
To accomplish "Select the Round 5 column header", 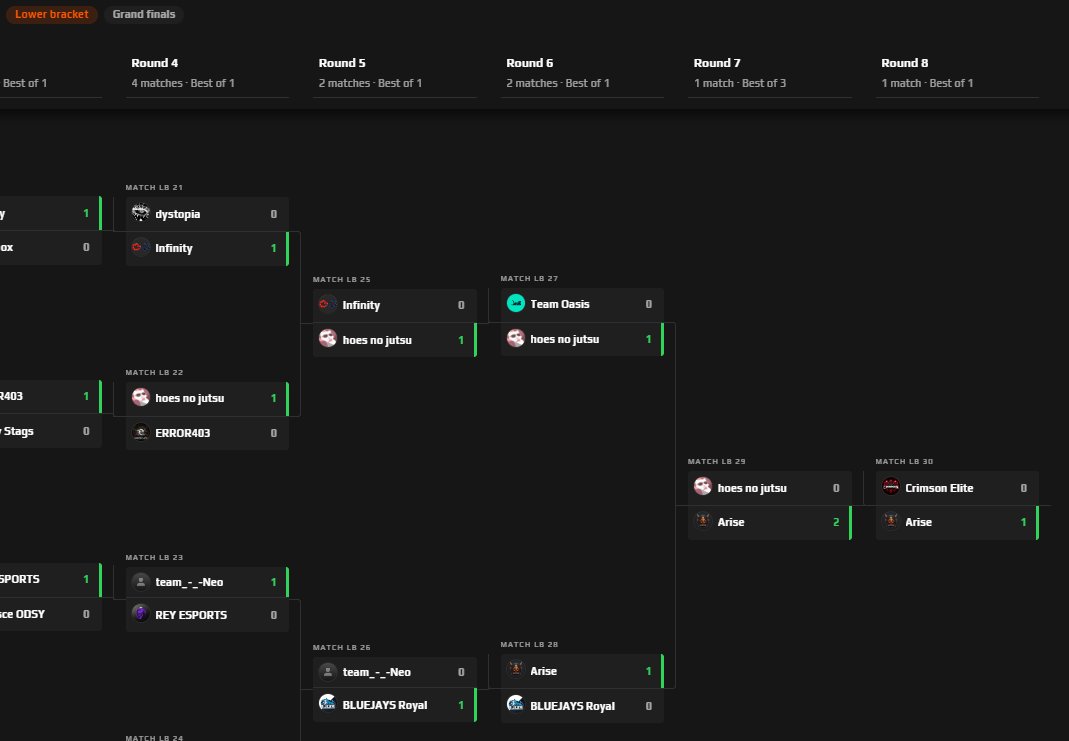I will 342,63.
